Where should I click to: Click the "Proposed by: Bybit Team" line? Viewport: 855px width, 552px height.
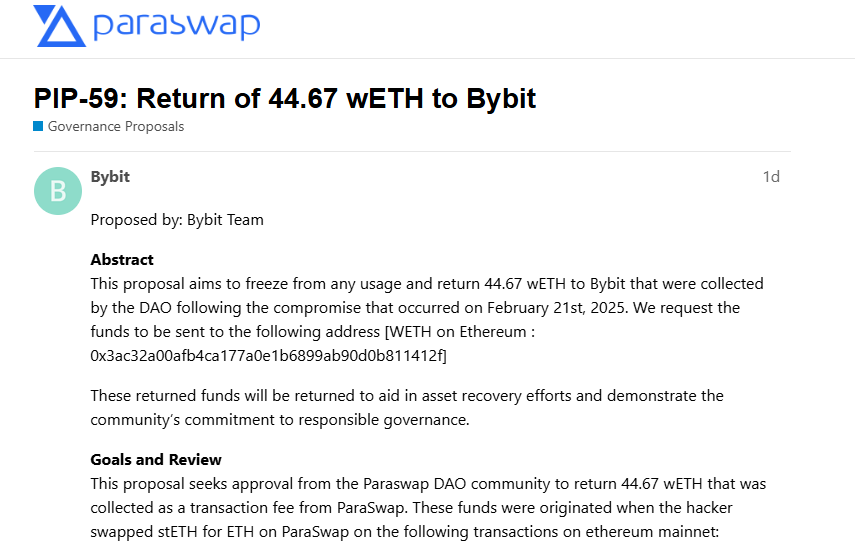click(177, 220)
